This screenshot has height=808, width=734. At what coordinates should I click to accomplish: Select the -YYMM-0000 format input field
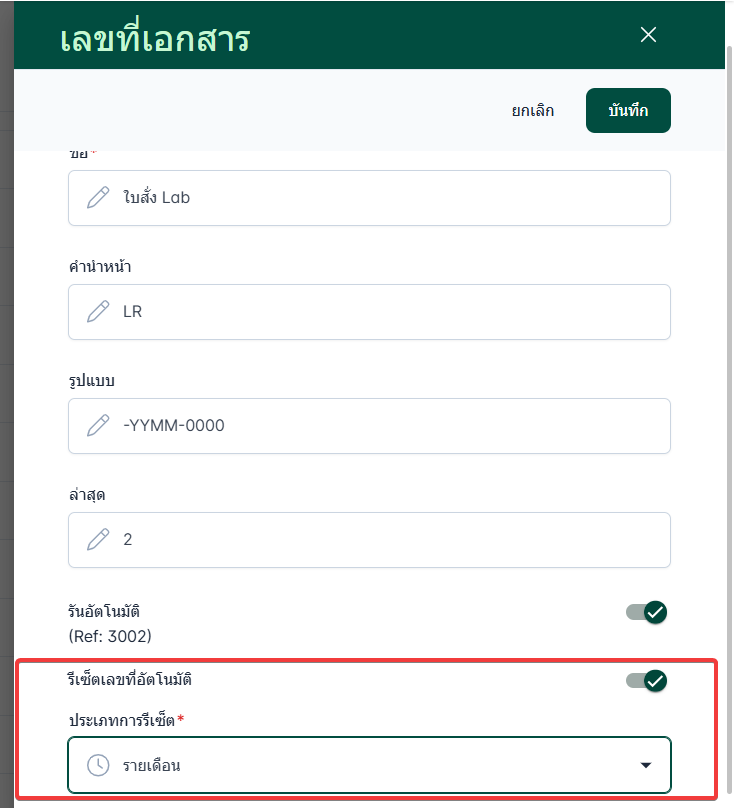390,426
